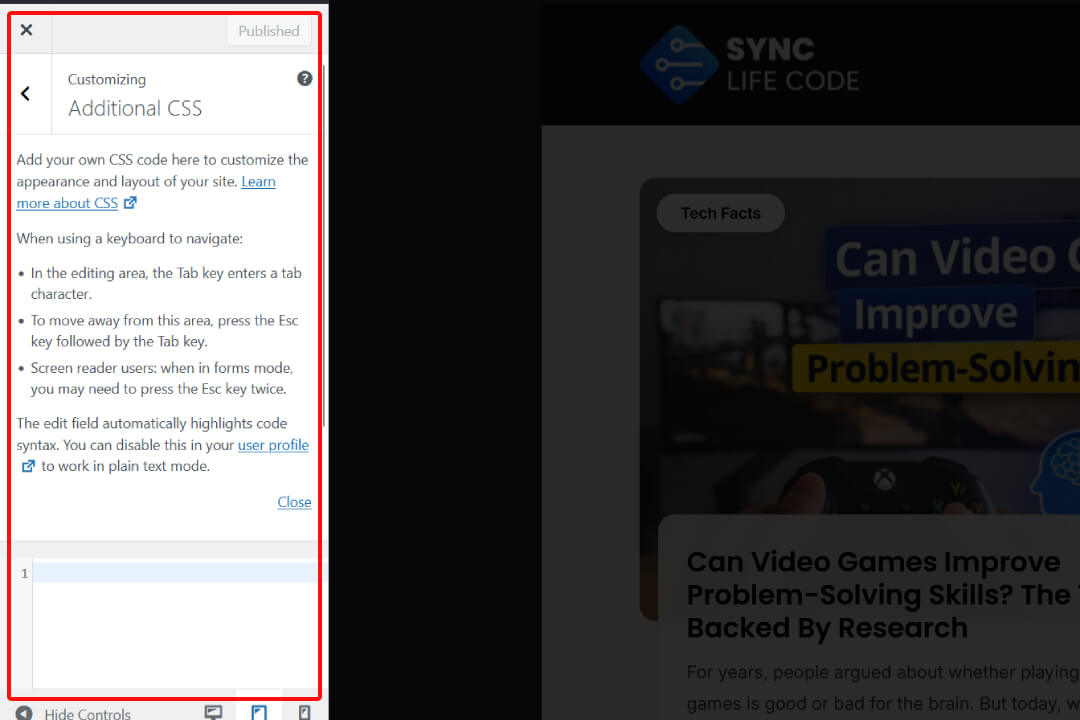The height and width of the screenshot is (720, 1080).
Task: Click the Published button
Action: (268, 31)
